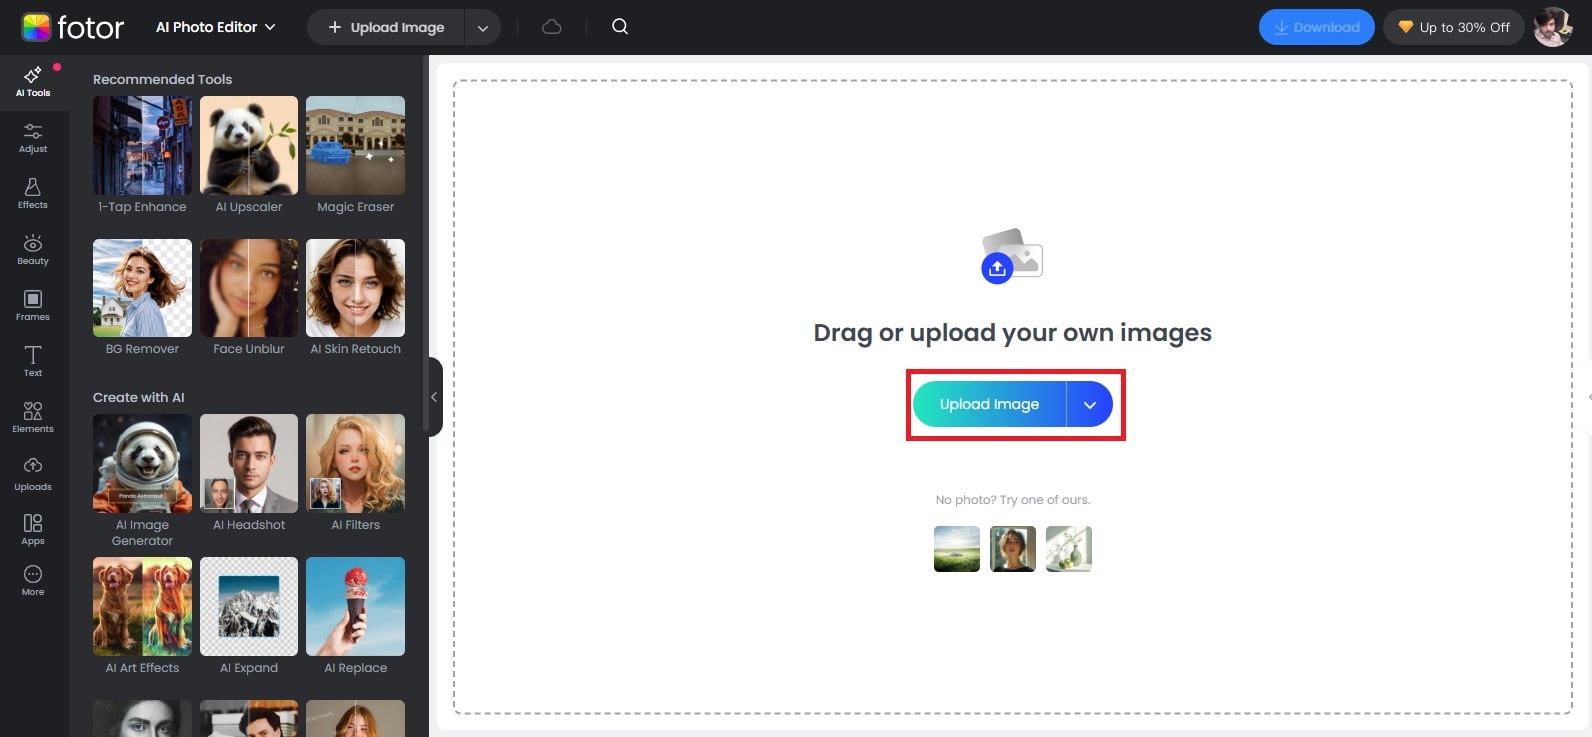Click the center Upload Image button
This screenshot has width=1592, height=737.
pos(989,404)
